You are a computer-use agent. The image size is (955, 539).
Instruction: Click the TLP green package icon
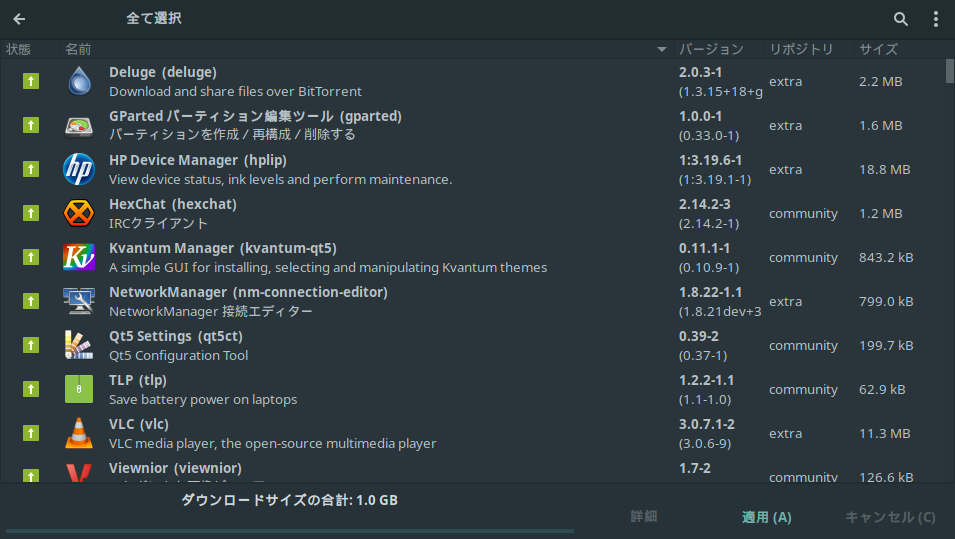79,389
